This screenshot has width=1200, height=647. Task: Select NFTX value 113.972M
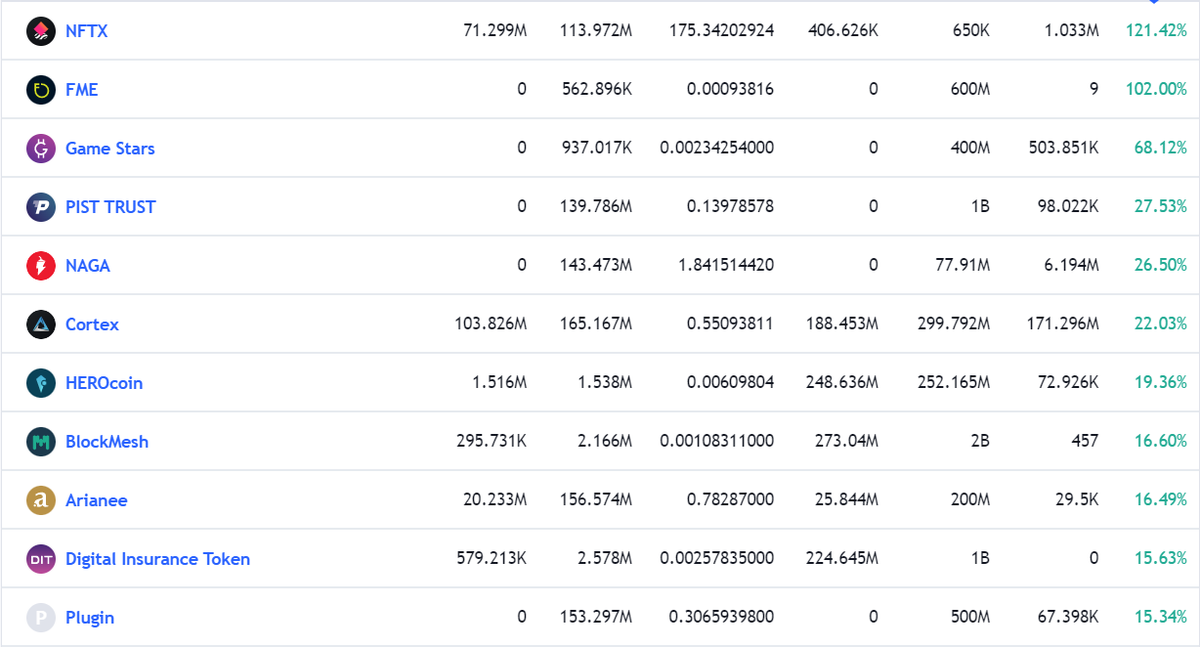[595, 31]
